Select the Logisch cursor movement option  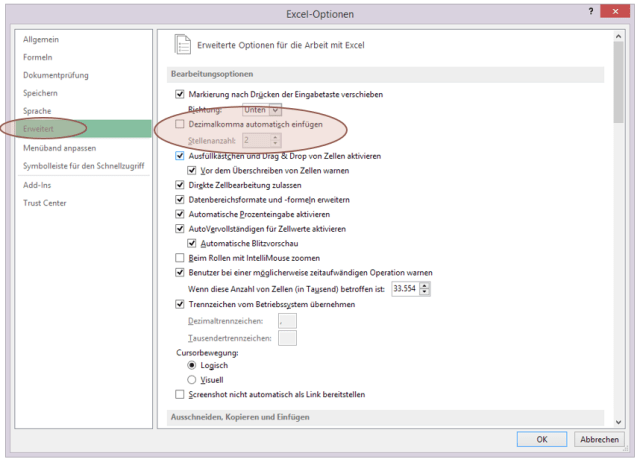(193, 365)
